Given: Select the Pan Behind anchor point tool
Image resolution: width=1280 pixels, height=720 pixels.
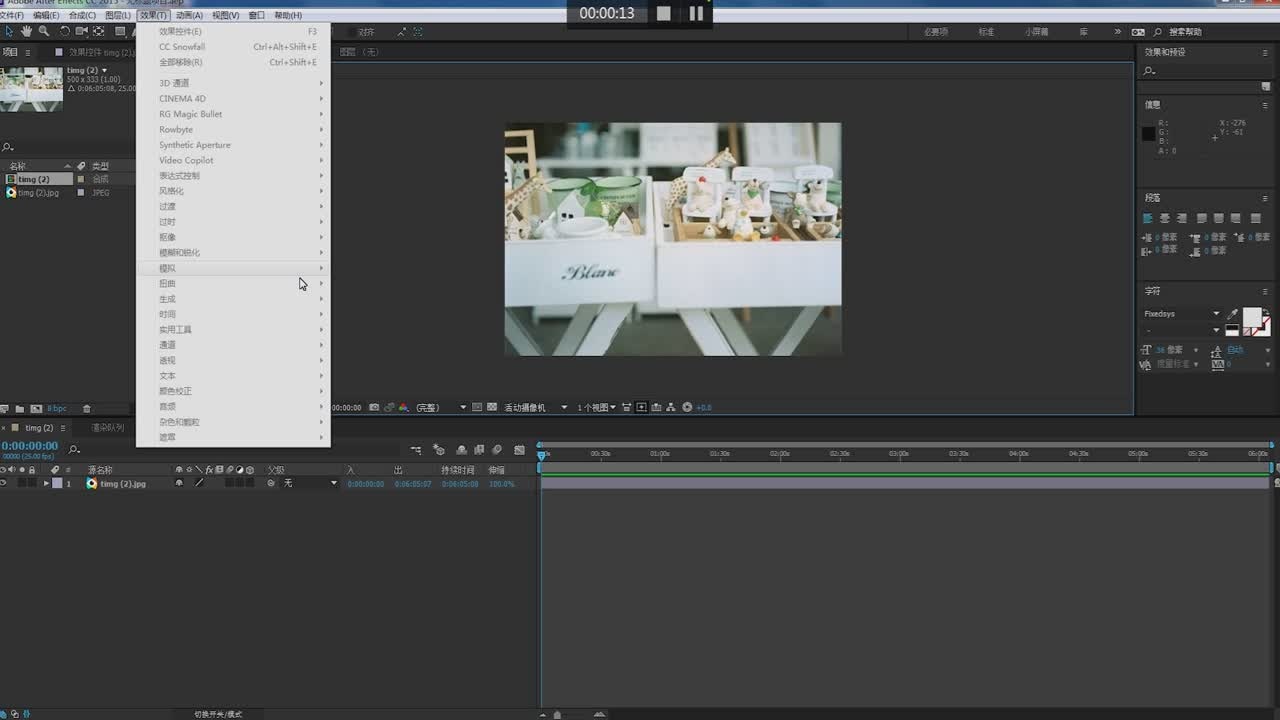Looking at the screenshot, I should 98,31.
